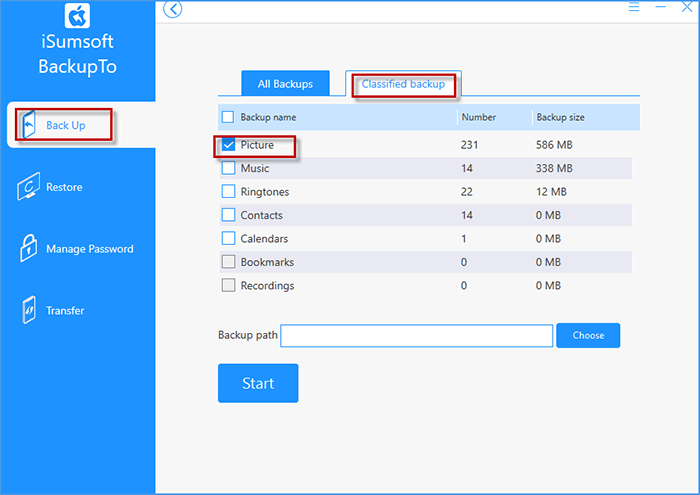Open the Transfer section label

65,311
